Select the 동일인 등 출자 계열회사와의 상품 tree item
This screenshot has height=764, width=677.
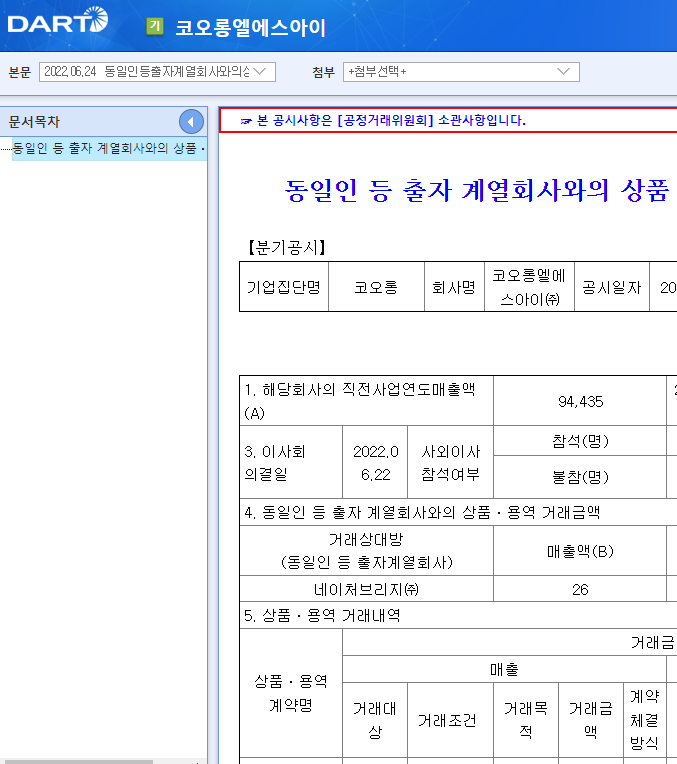pyautogui.click(x=109, y=148)
